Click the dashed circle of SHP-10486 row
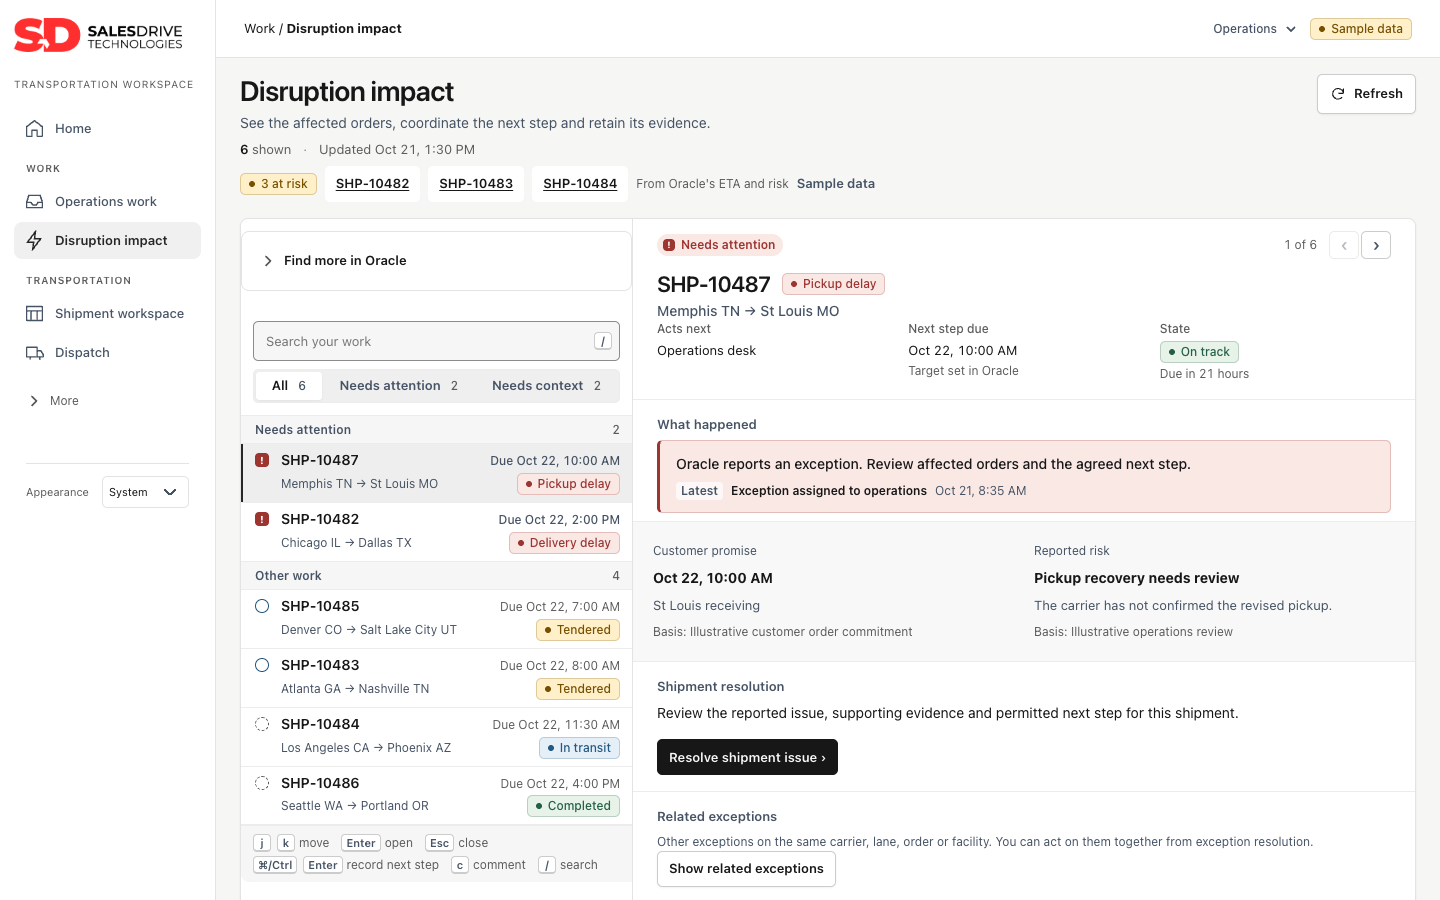 (x=262, y=783)
